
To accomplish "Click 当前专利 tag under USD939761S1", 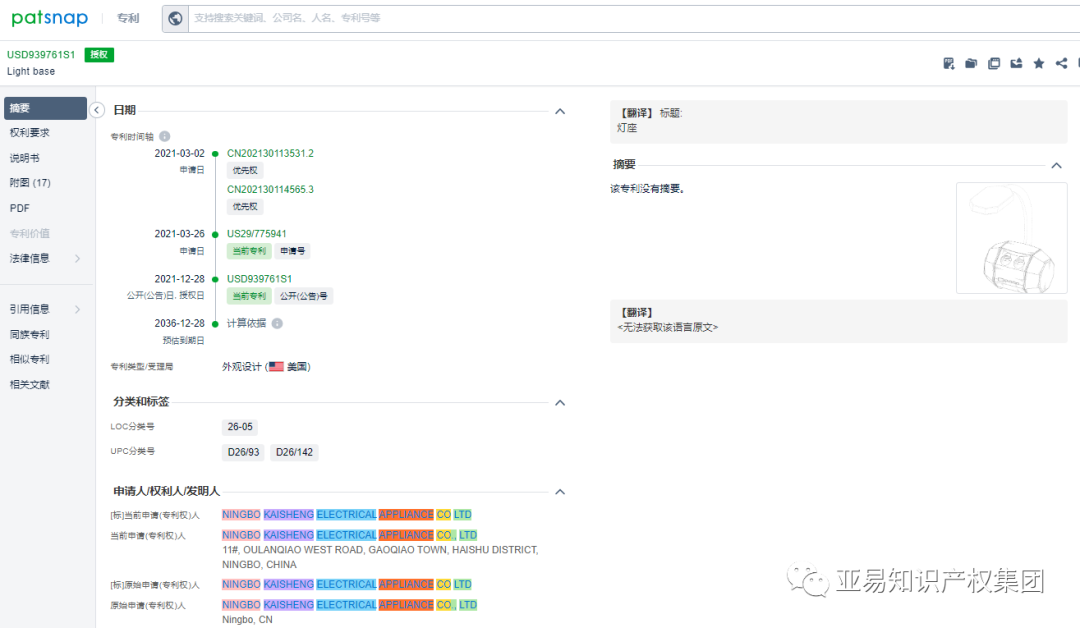I will pos(249,296).
